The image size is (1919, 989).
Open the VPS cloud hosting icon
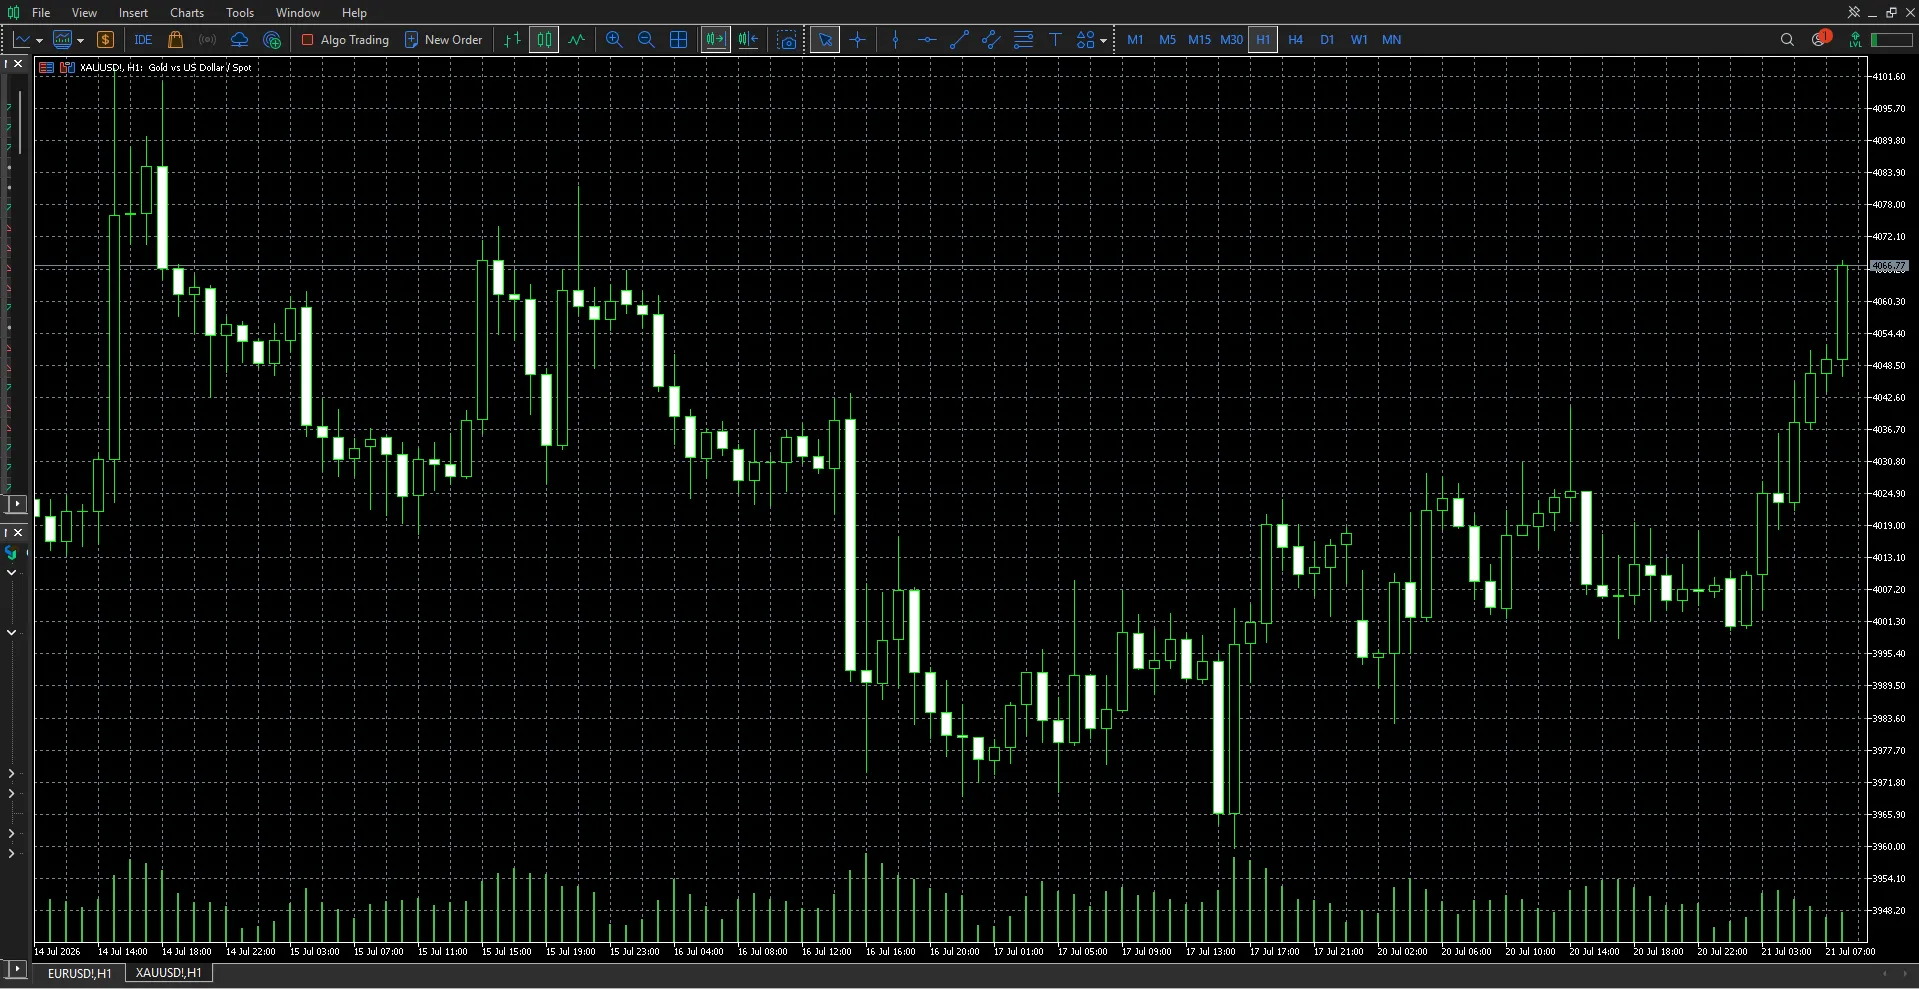click(x=240, y=40)
